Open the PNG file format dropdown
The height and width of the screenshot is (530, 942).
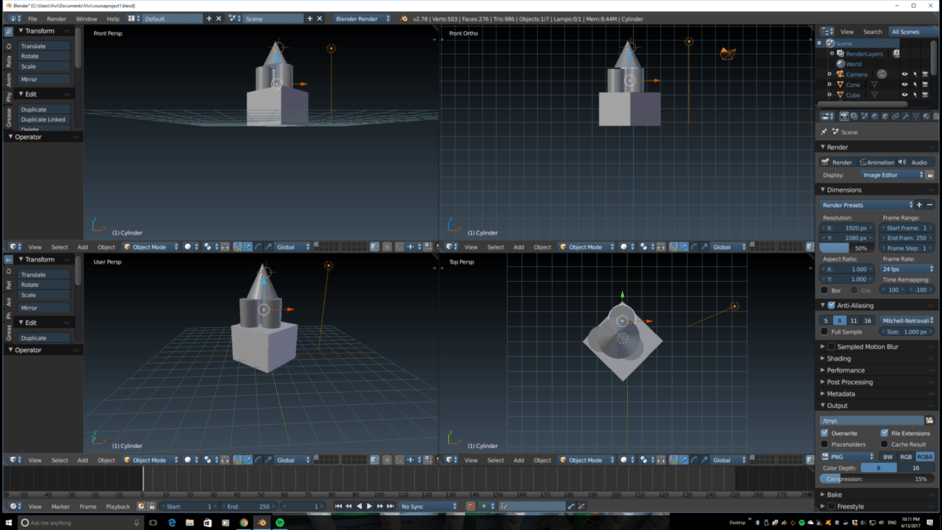847,457
